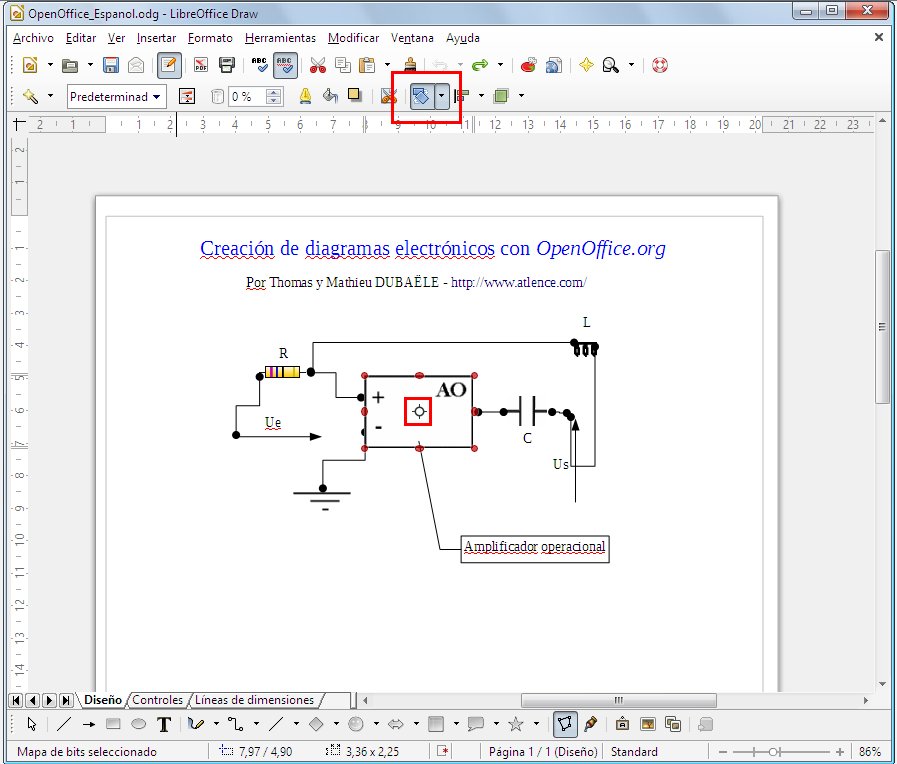Toggle AutoSpellcheck
Image resolution: width=897 pixels, height=764 pixels.
coord(285,65)
